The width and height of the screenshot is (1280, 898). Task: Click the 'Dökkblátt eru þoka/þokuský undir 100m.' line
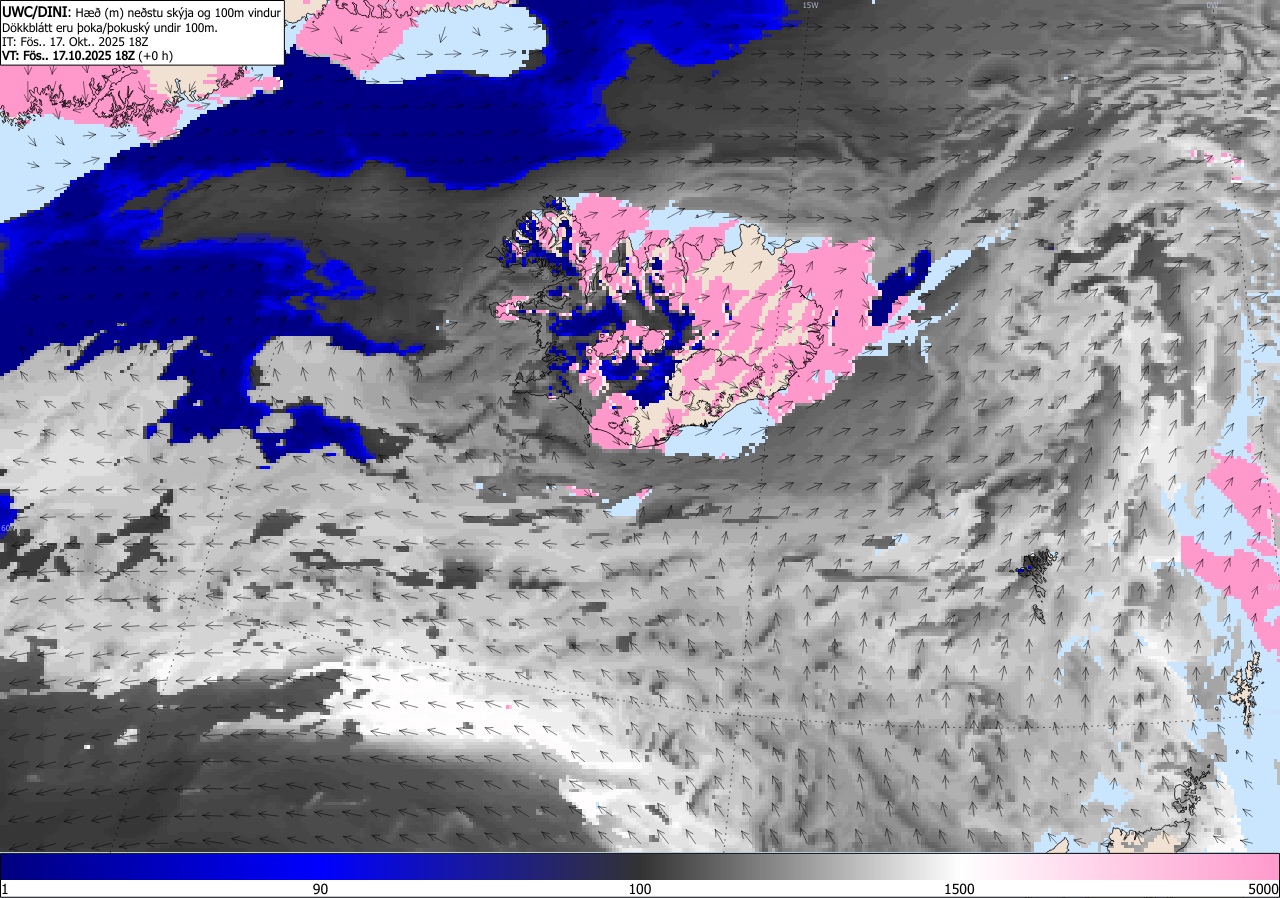click(110, 27)
